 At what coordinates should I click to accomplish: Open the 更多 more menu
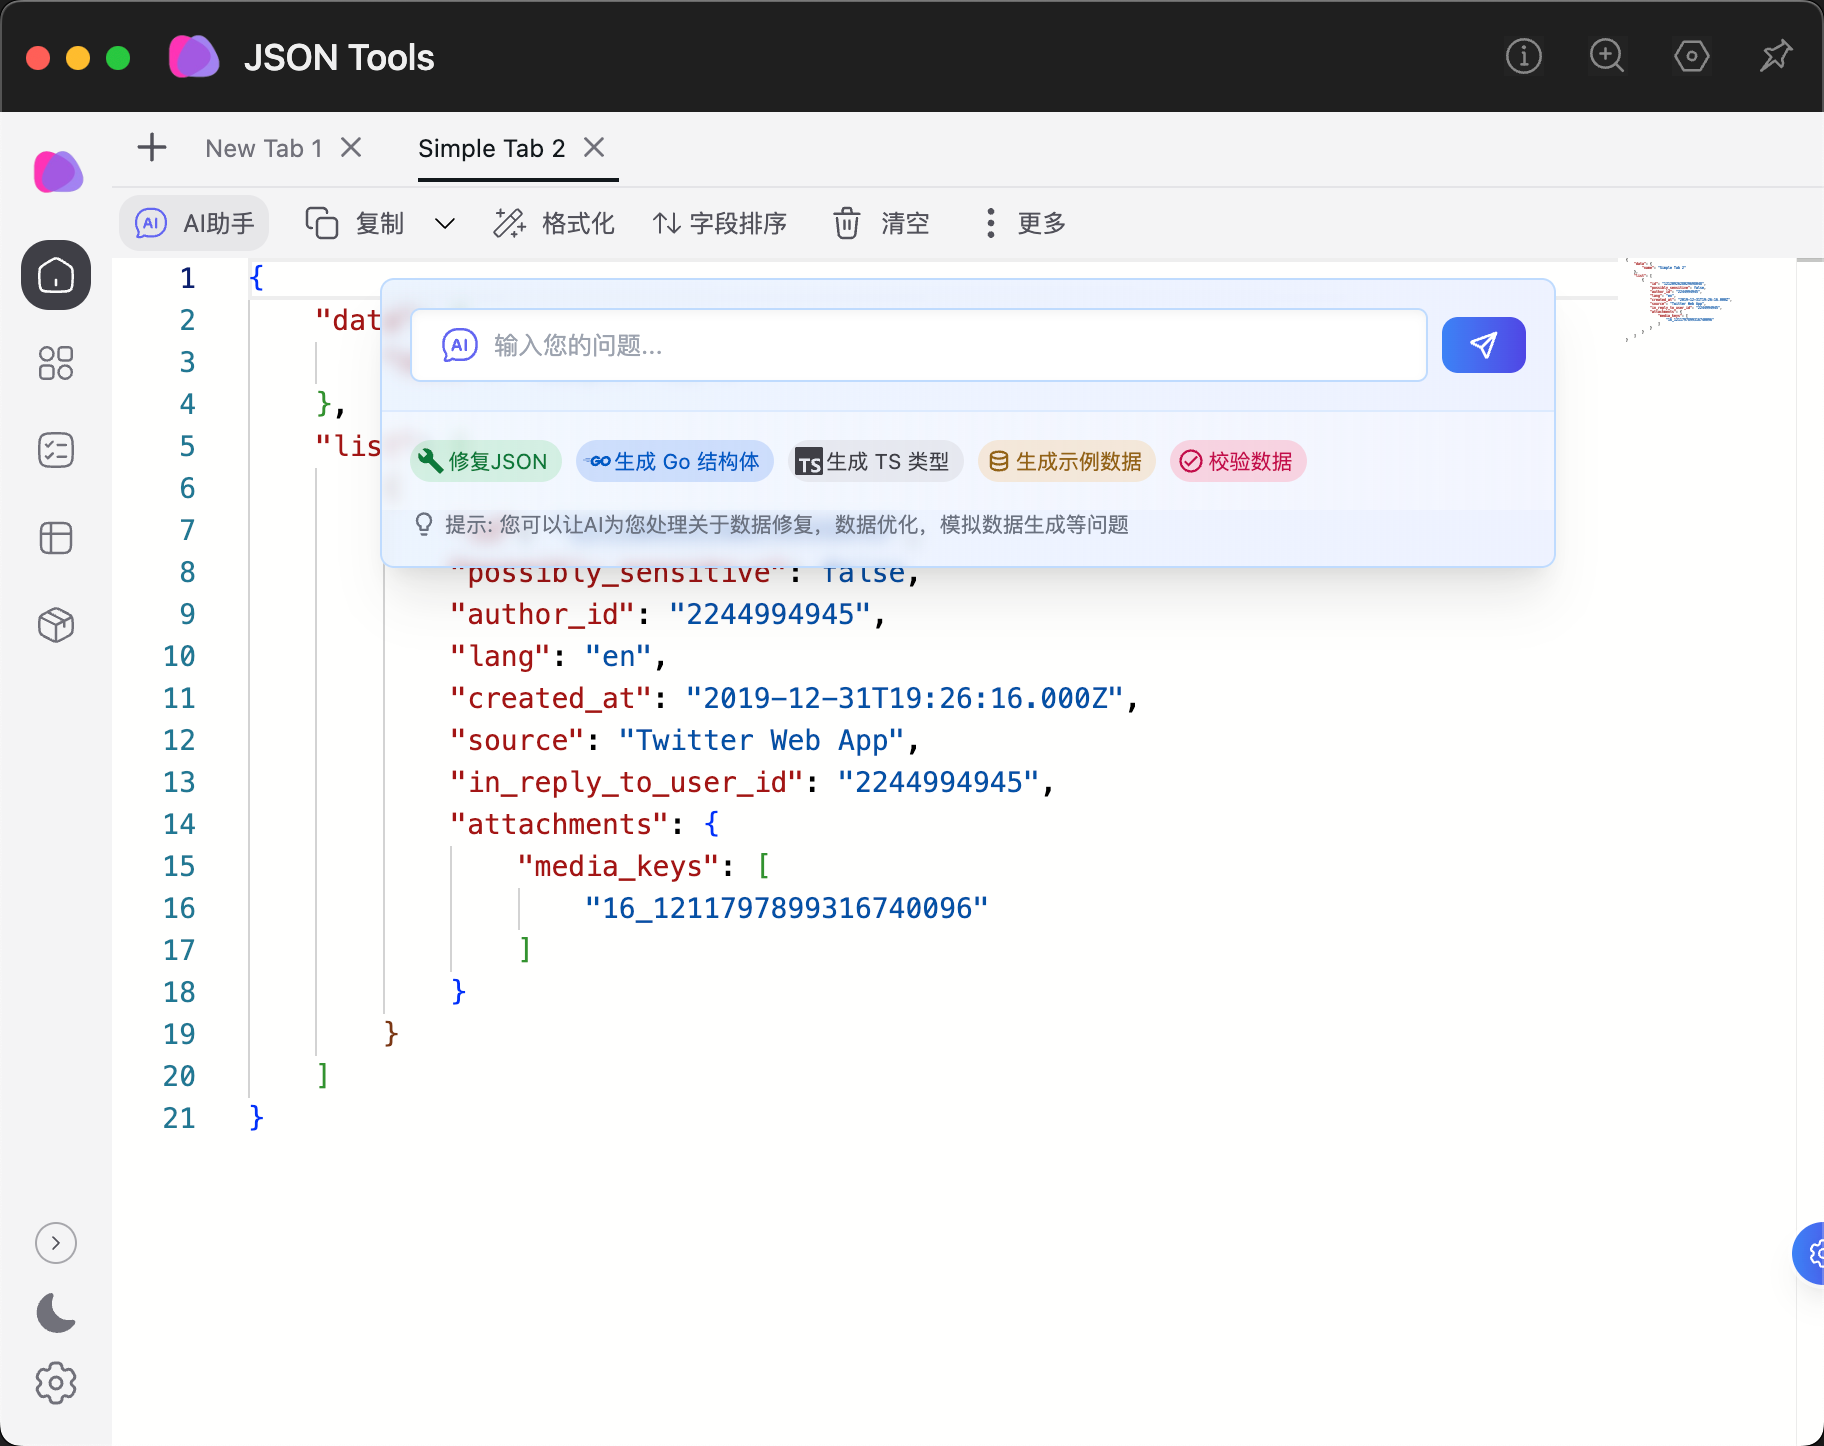point(1024,223)
